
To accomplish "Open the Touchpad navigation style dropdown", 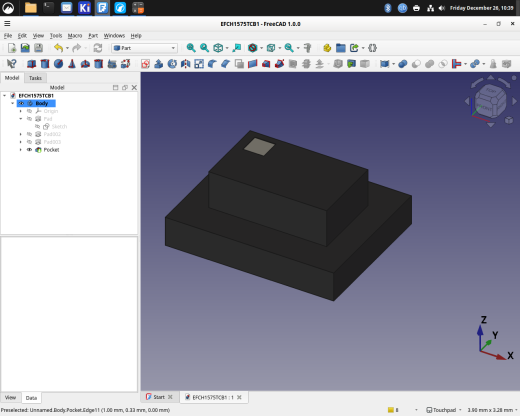I will coord(444,410).
